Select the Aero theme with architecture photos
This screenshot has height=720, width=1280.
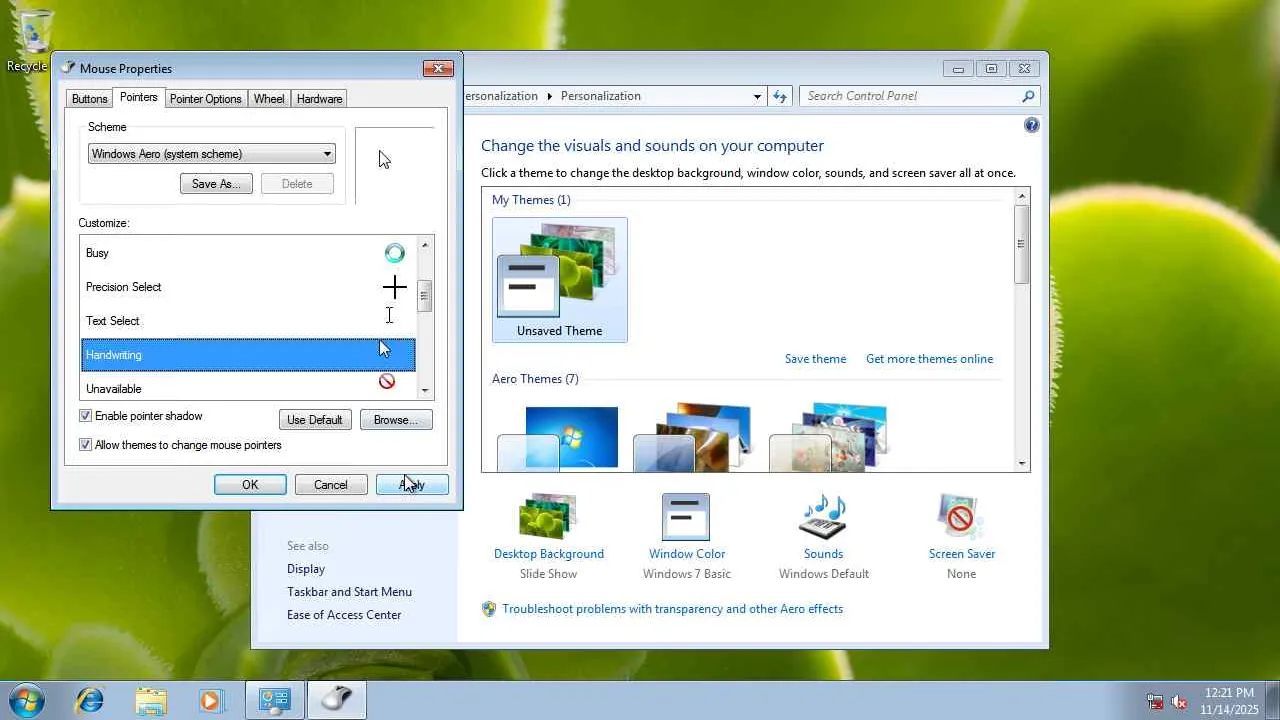[x=692, y=436]
